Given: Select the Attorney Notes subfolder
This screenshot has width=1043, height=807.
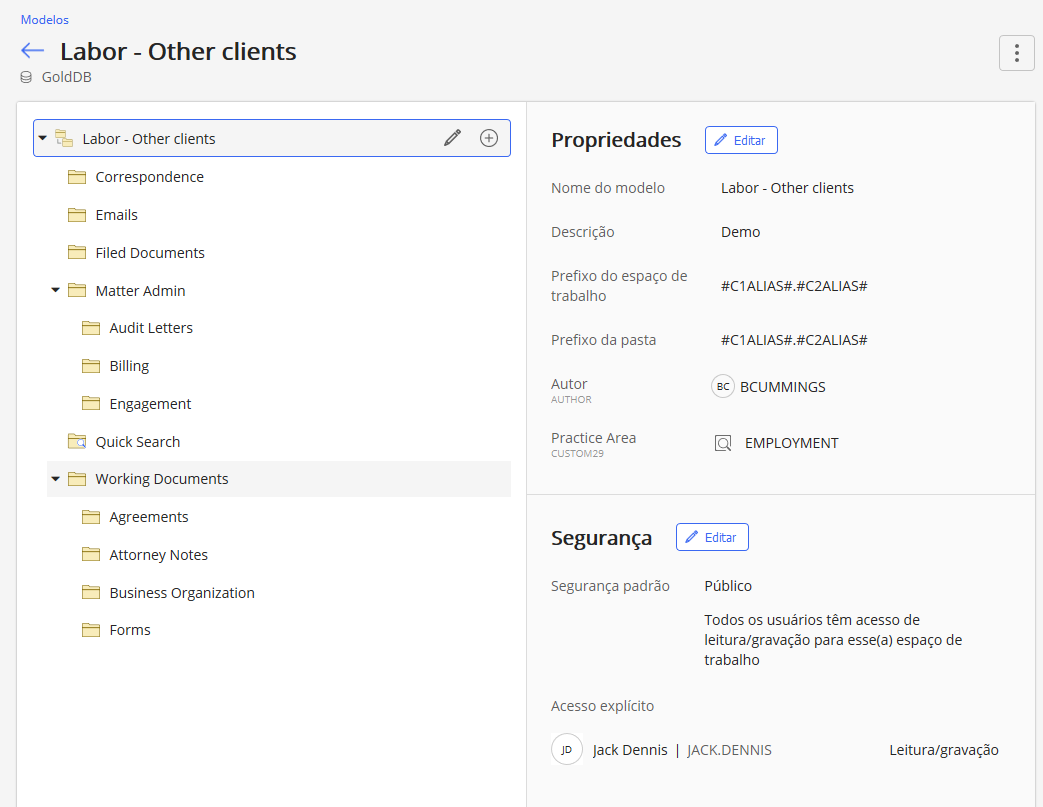Looking at the screenshot, I should click(x=158, y=555).
